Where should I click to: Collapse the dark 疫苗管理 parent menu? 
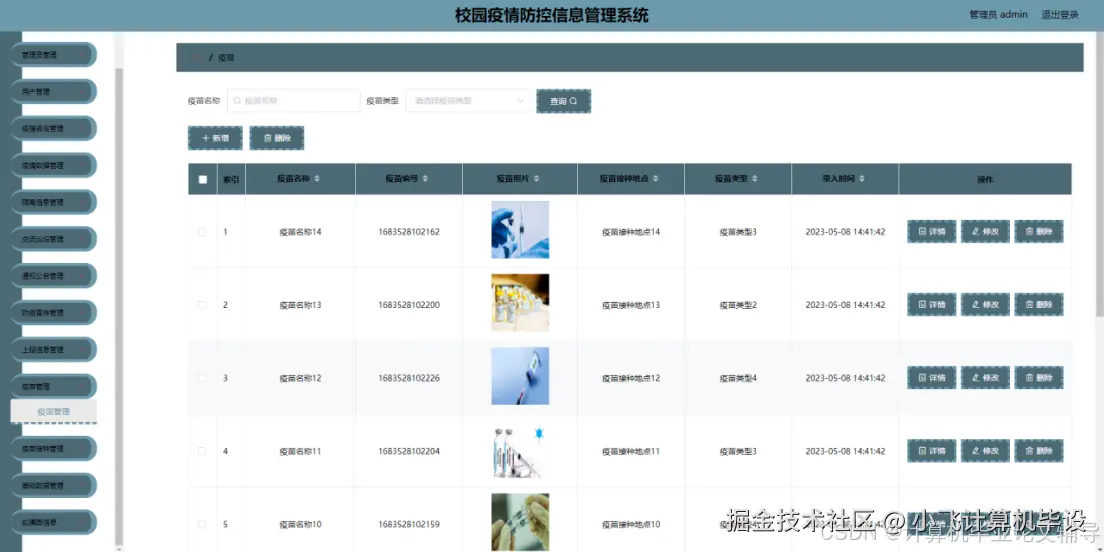(53, 387)
